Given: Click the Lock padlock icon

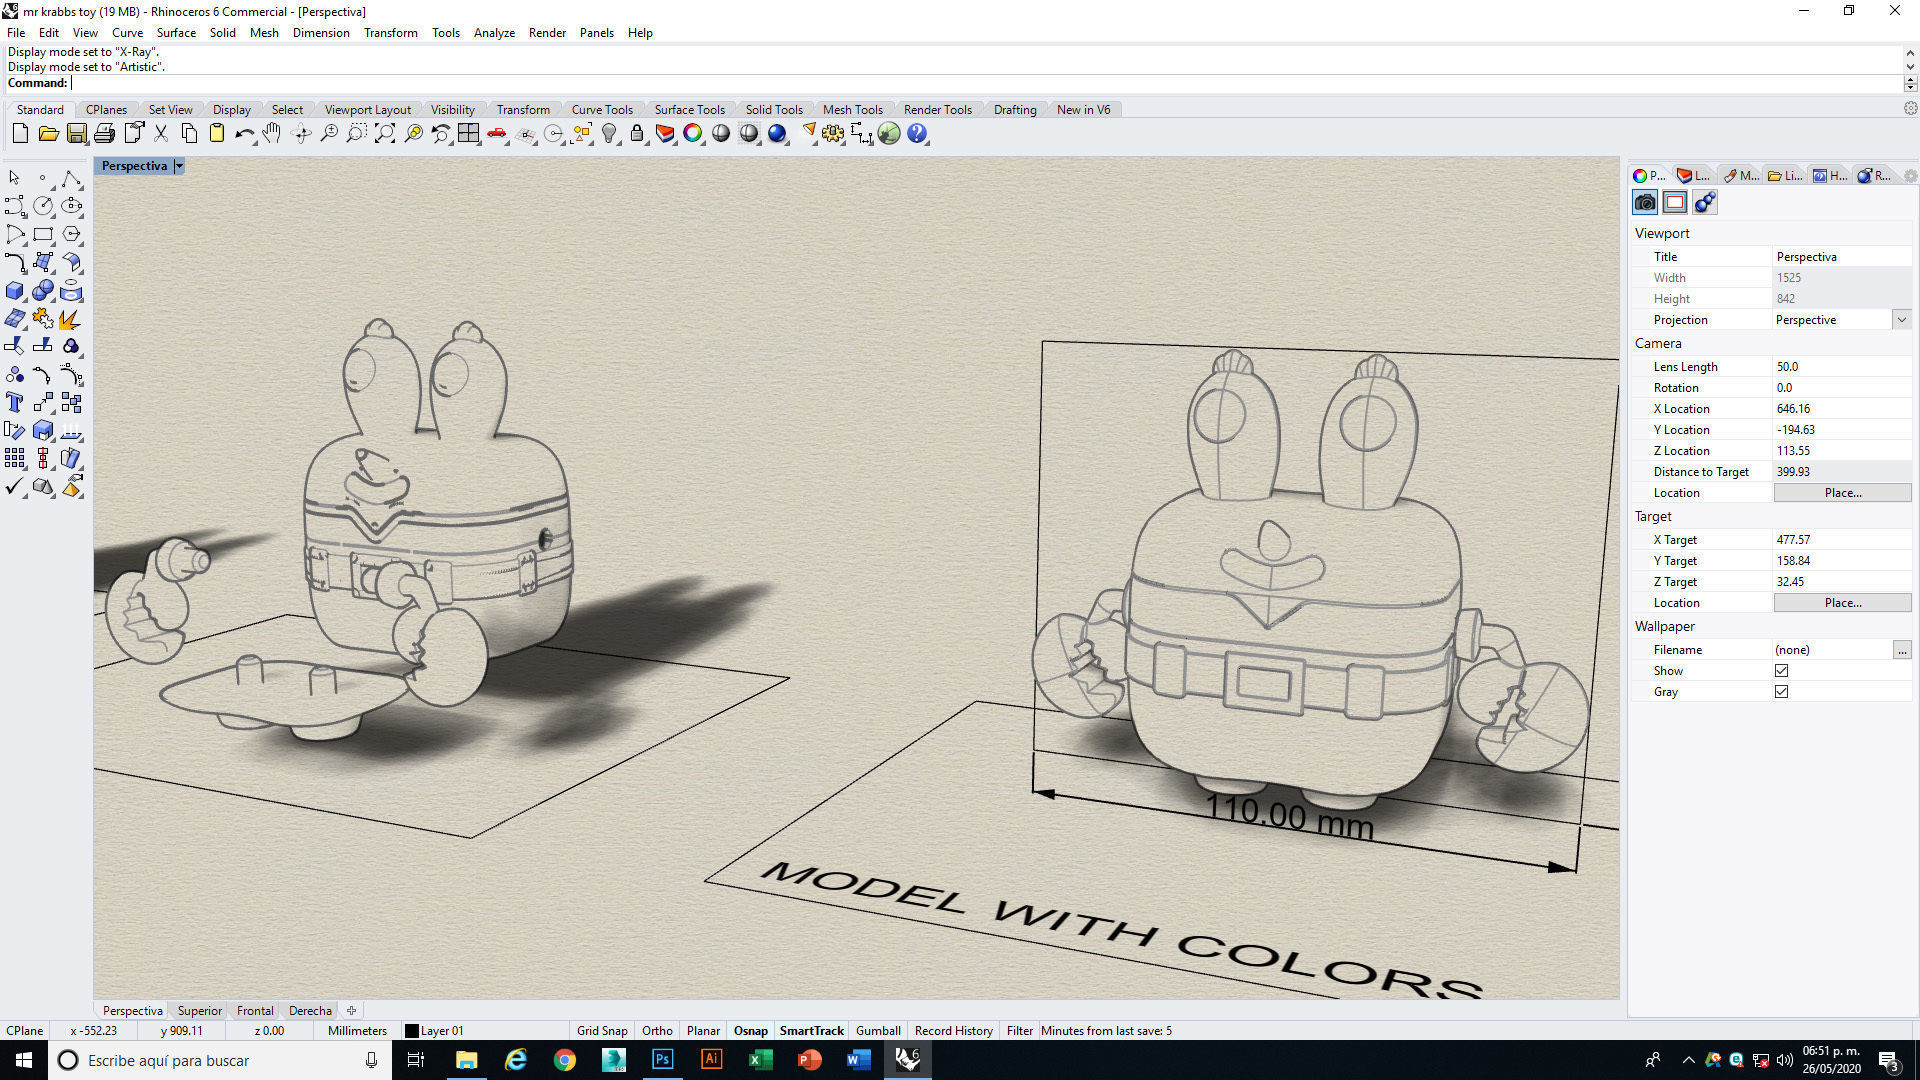Looking at the screenshot, I should [637, 133].
